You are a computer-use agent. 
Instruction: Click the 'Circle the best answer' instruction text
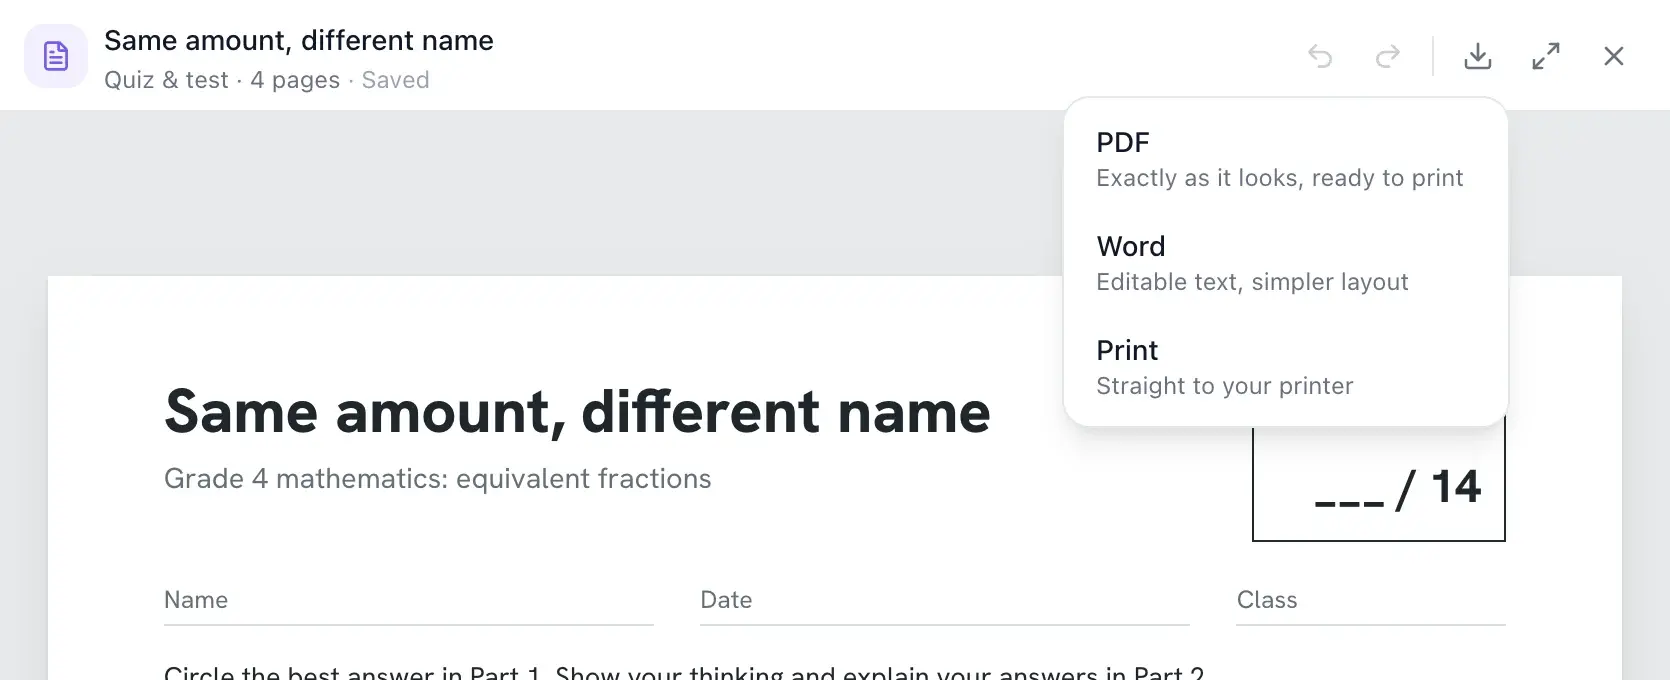[x=684, y=672]
